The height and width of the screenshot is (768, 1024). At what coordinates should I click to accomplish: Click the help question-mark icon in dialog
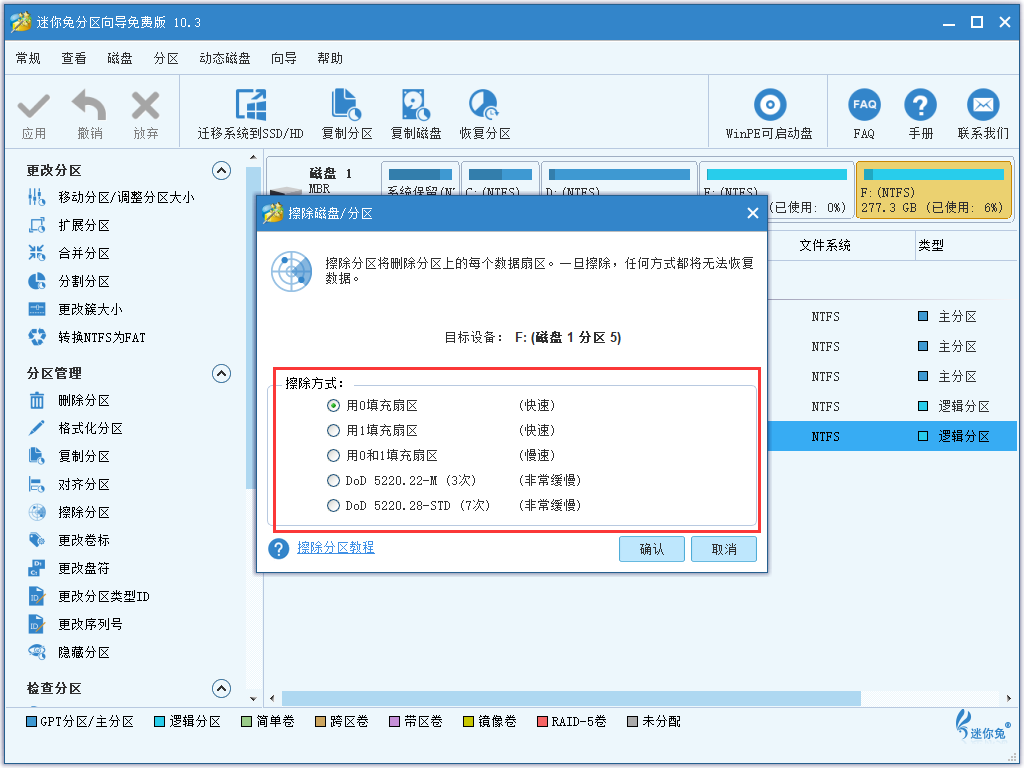click(279, 549)
